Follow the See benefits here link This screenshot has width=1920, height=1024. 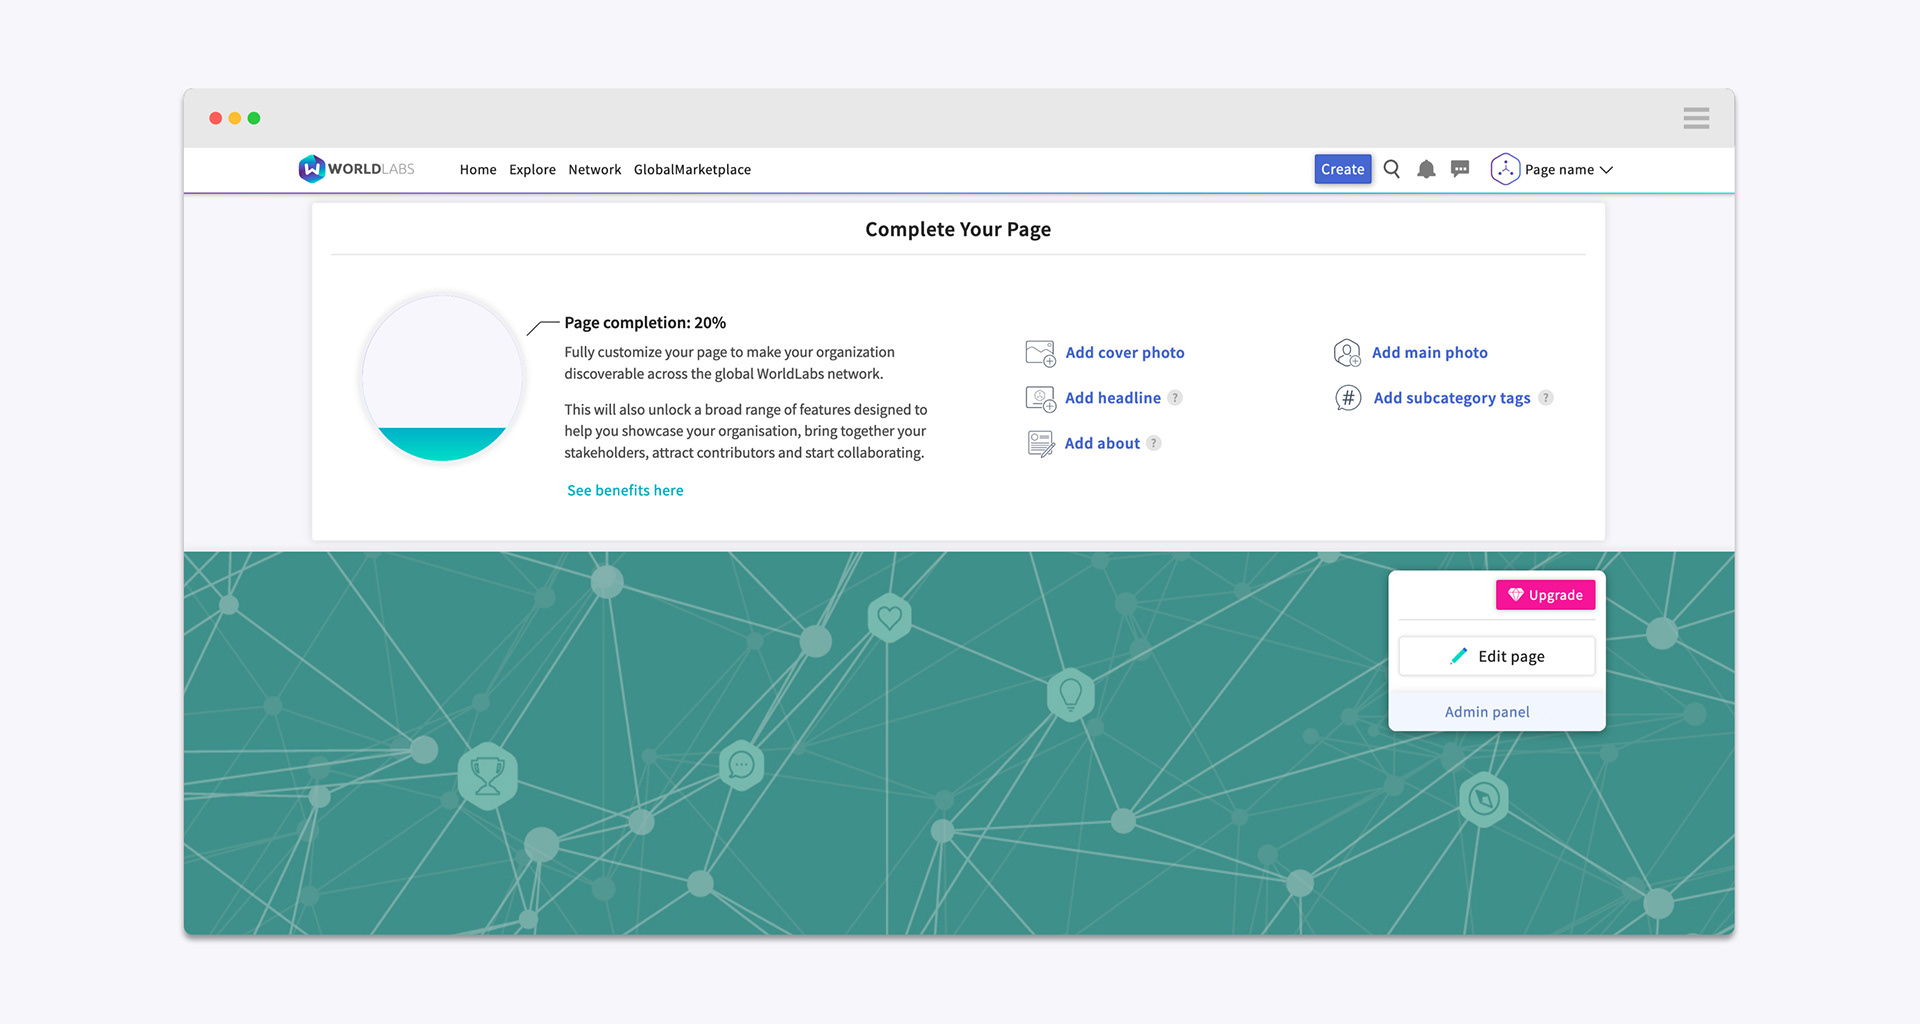tap(625, 490)
